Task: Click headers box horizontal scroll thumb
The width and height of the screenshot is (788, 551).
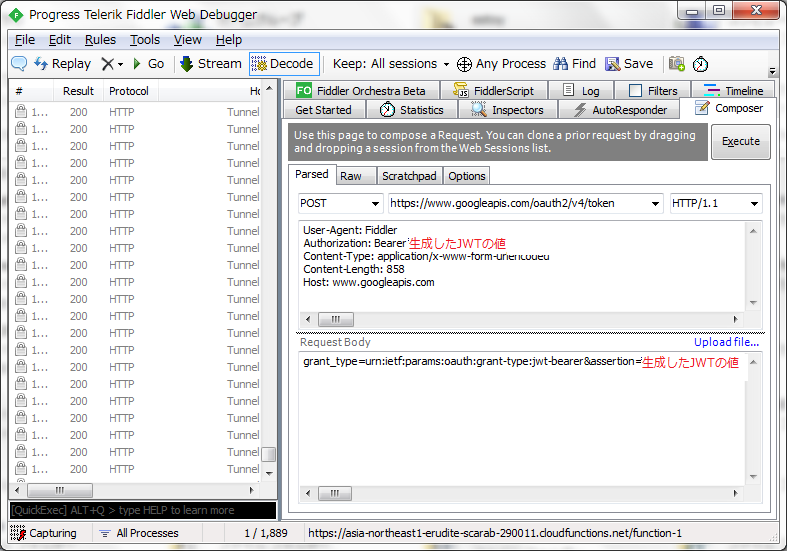Action: (x=336, y=319)
